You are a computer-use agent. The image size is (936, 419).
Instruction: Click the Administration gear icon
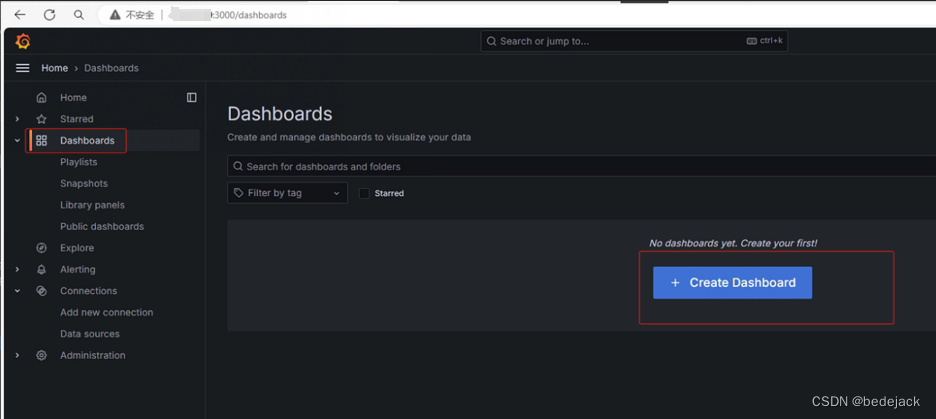coord(41,355)
